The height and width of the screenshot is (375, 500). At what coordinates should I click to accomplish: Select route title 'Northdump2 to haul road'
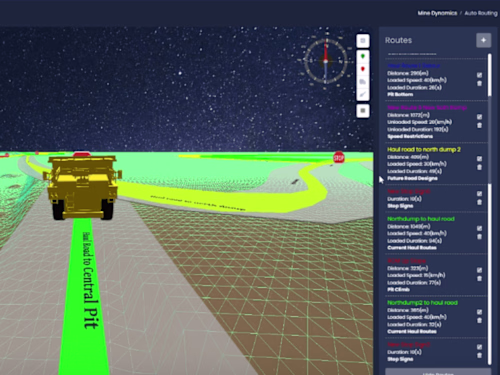pos(422,302)
